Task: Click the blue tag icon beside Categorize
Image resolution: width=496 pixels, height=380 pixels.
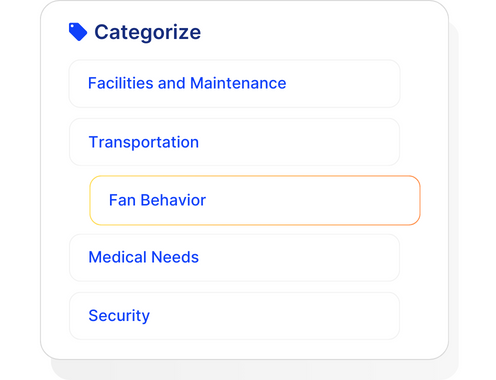Action: click(78, 32)
